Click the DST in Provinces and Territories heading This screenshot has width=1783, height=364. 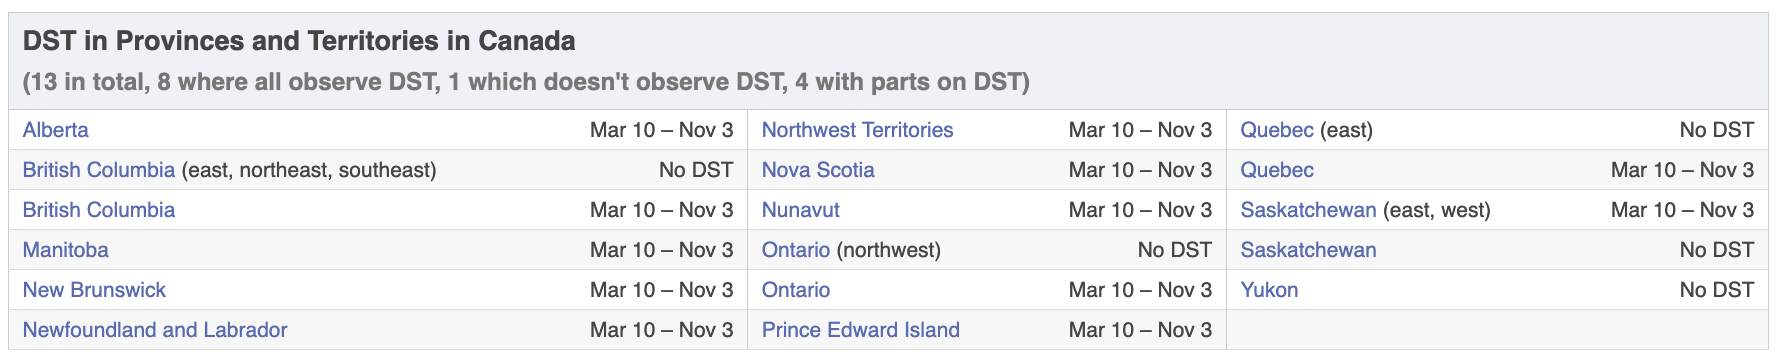click(299, 41)
